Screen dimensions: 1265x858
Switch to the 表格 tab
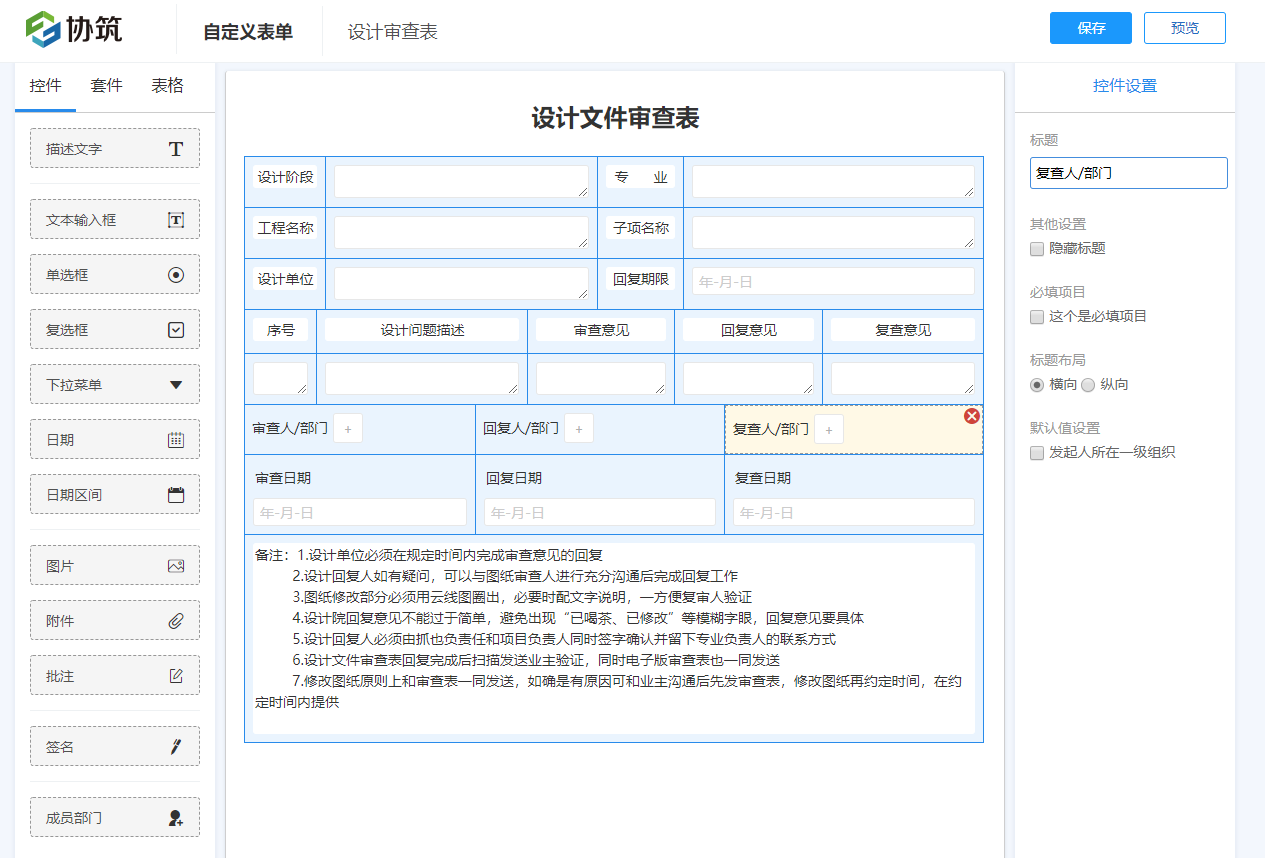[x=167, y=86]
